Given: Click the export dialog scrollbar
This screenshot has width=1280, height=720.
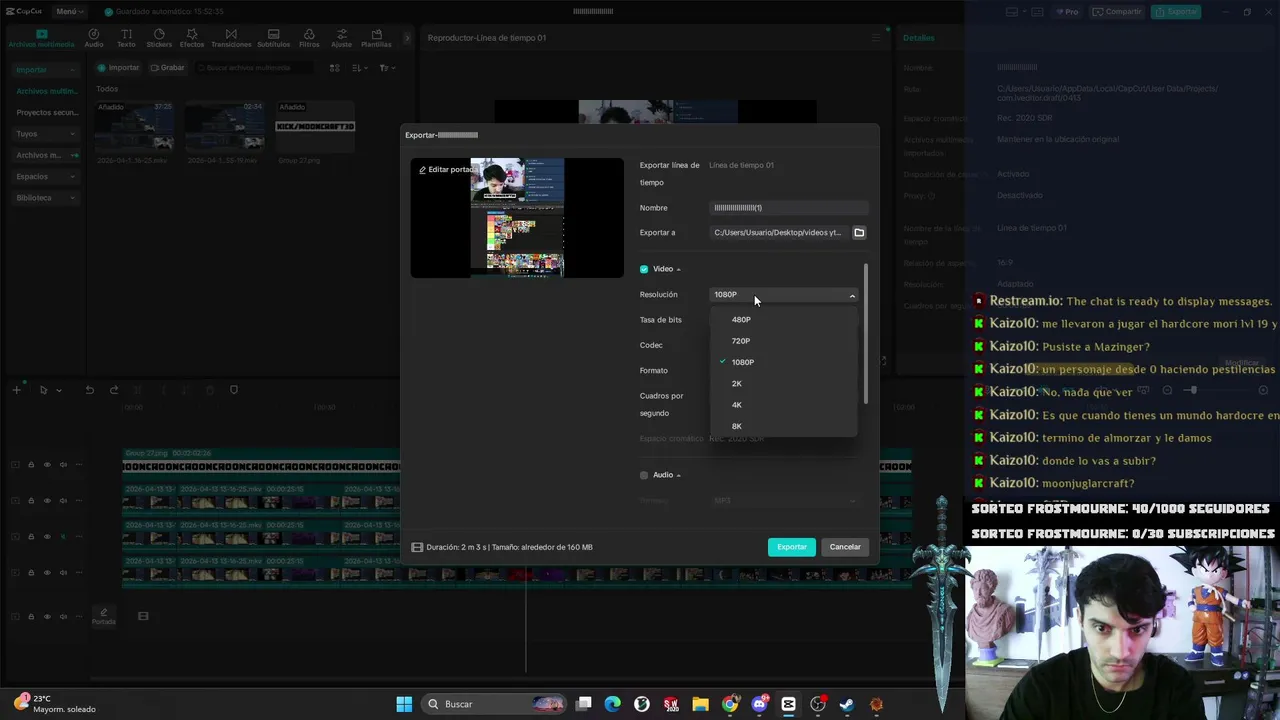Looking at the screenshot, I should (865, 335).
